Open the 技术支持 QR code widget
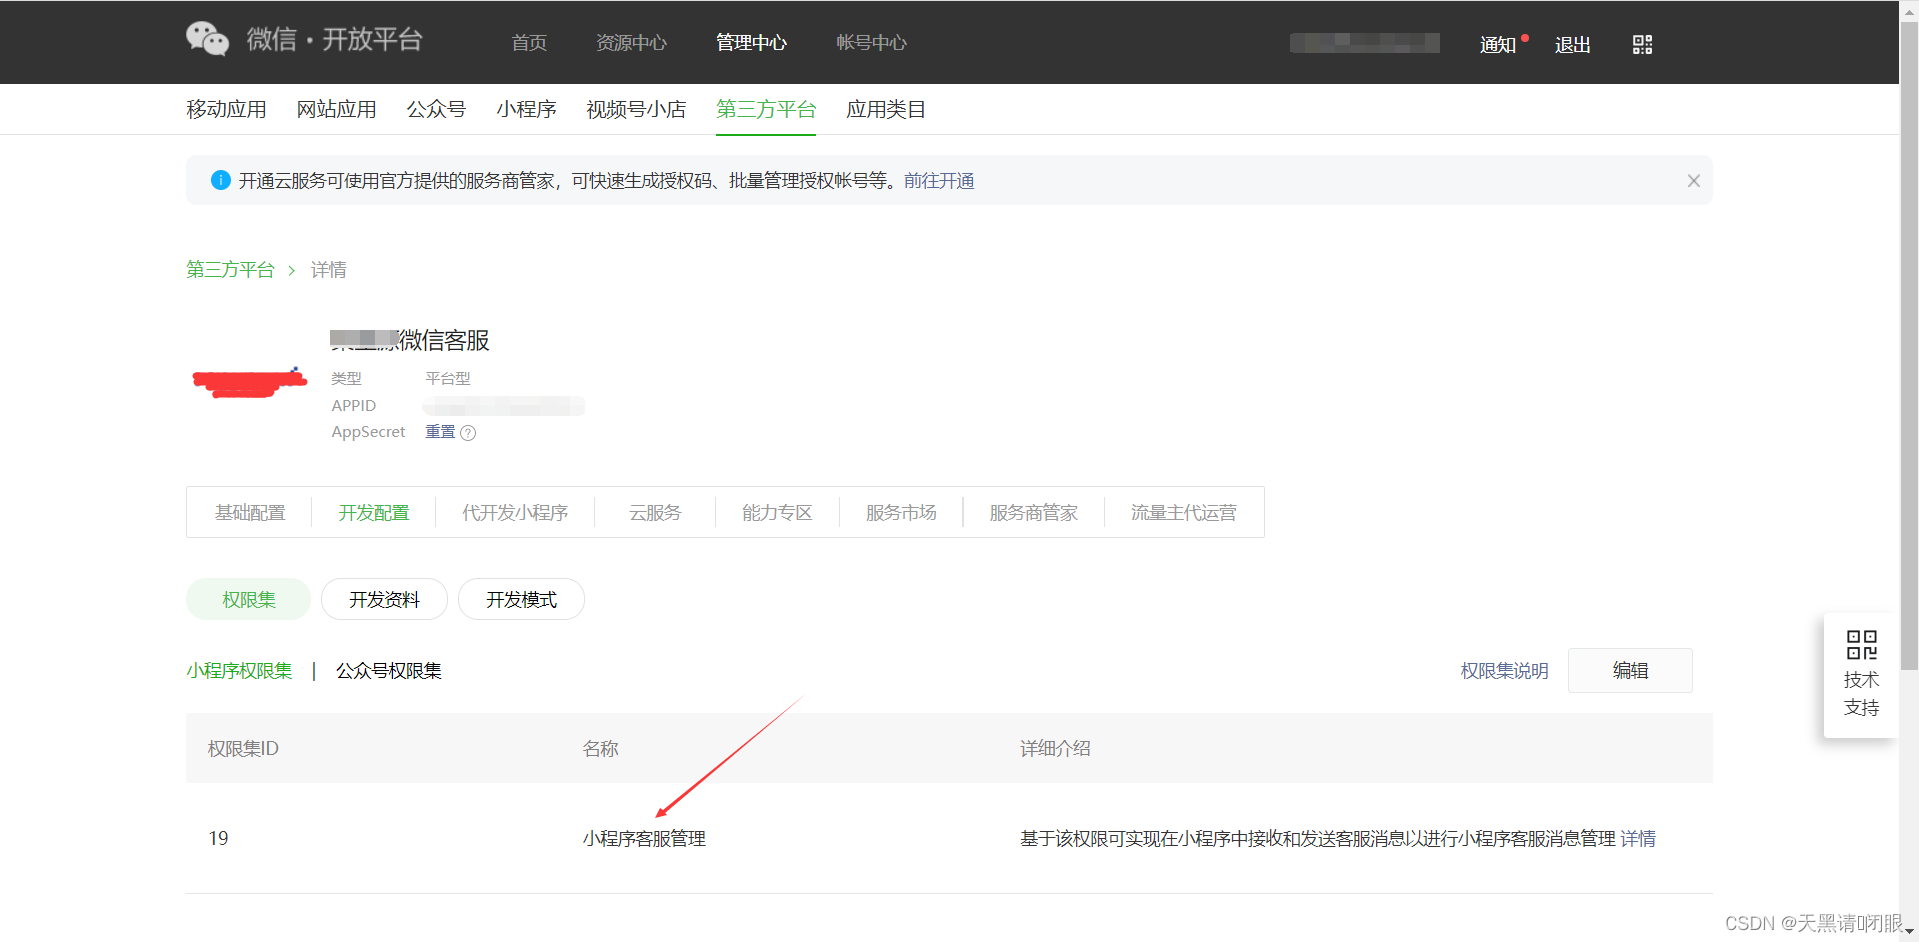 click(1861, 675)
